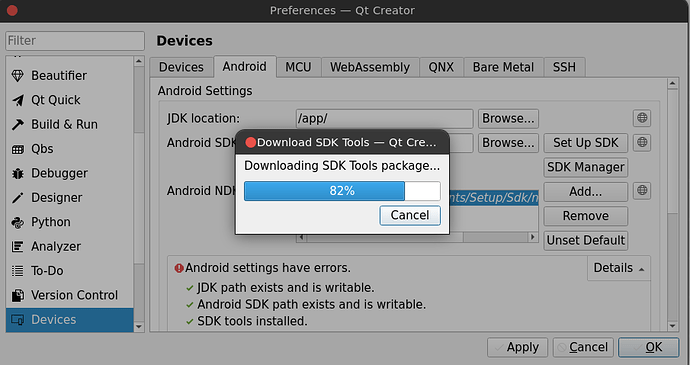Cancel the SDK Tools download
This screenshot has height=365, width=690.
coord(410,215)
